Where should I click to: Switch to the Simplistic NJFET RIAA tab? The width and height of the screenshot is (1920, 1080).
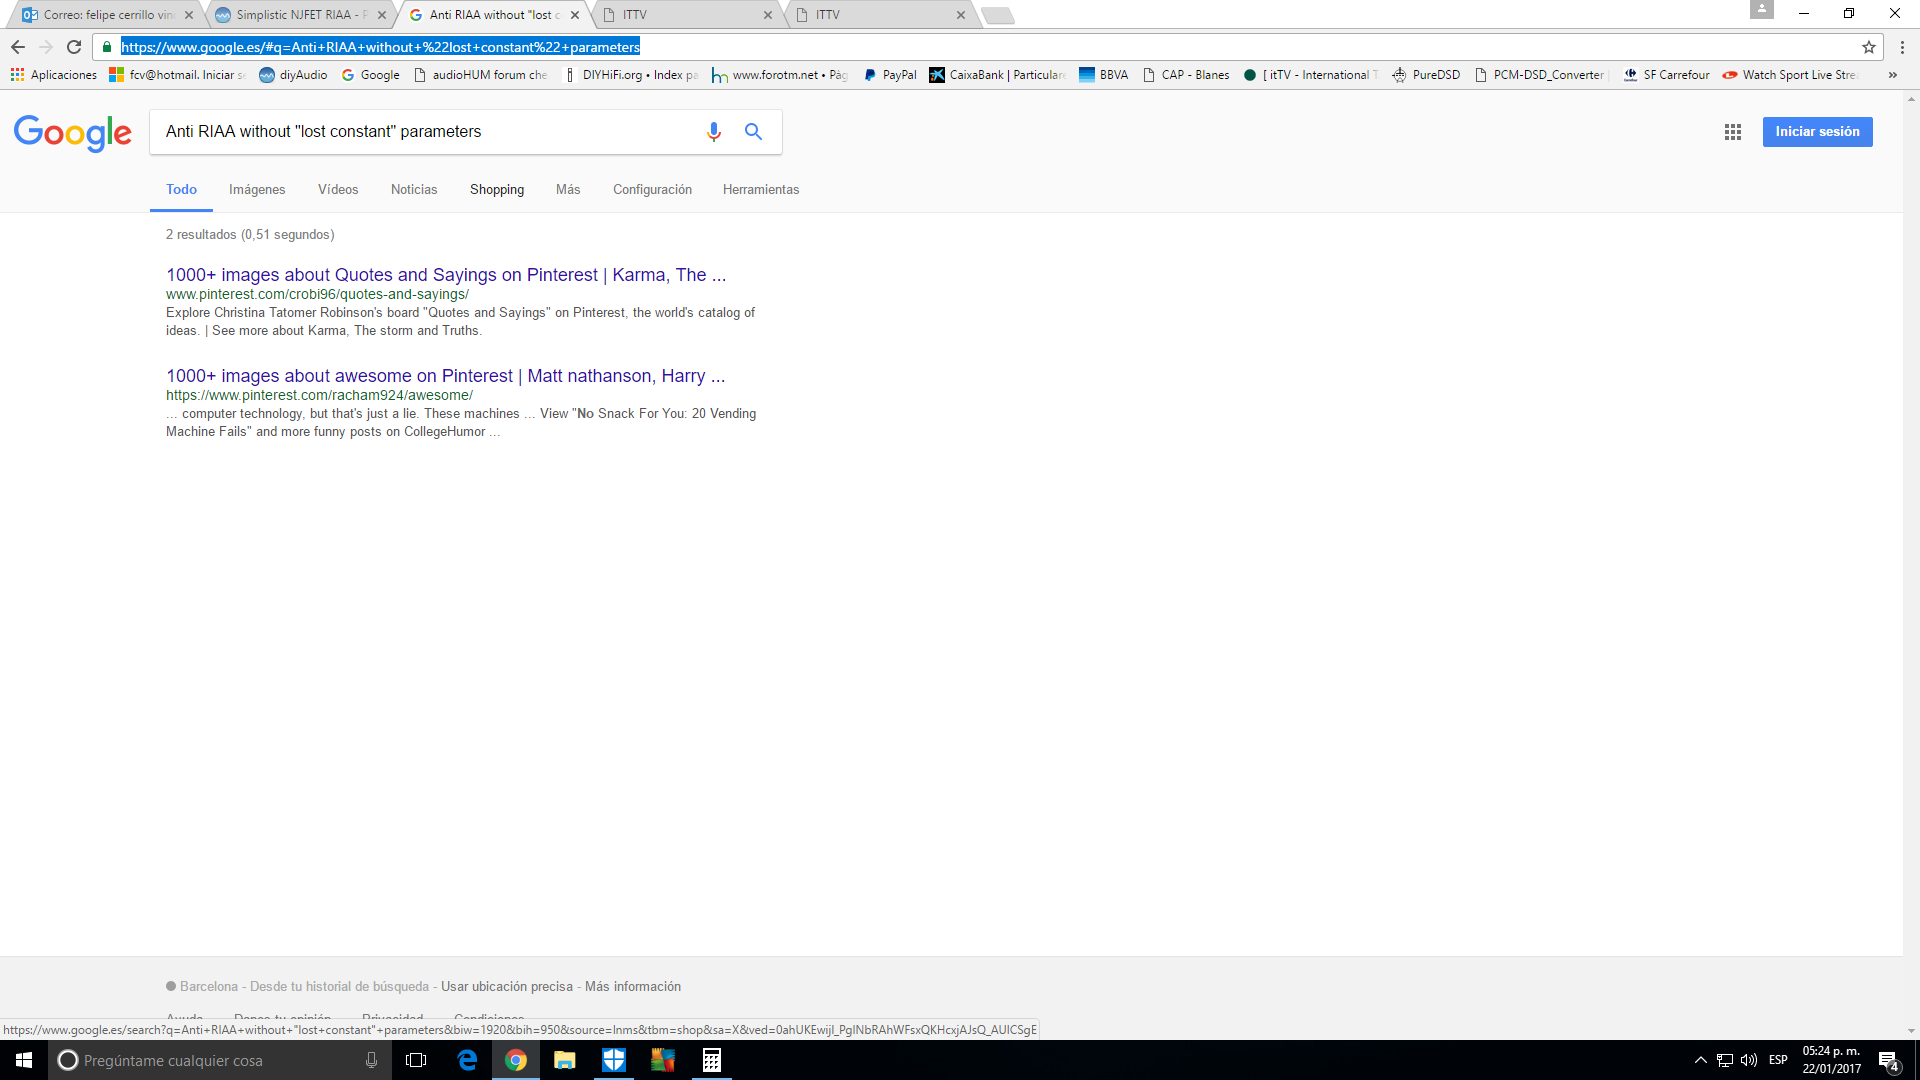302,15
